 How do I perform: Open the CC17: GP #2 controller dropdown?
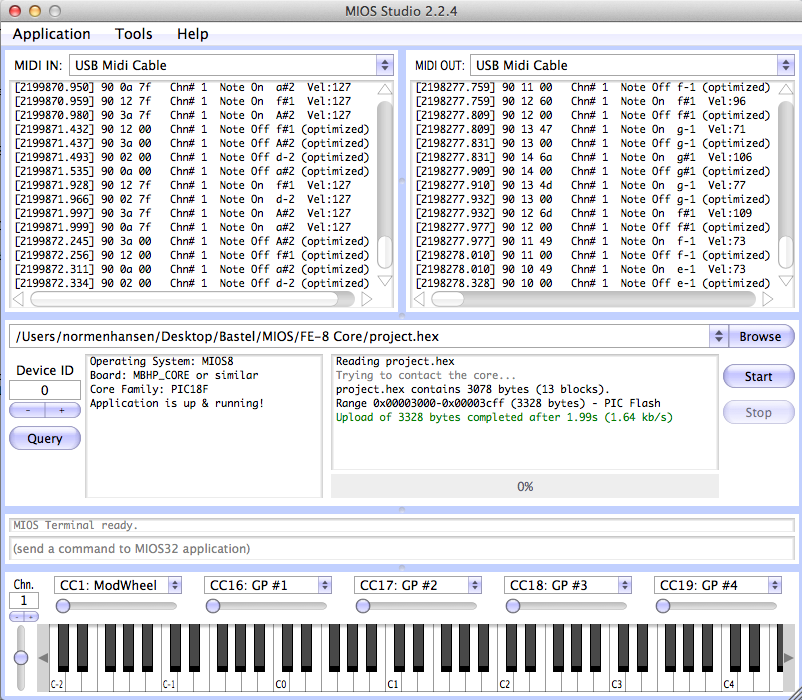click(418, 585)
